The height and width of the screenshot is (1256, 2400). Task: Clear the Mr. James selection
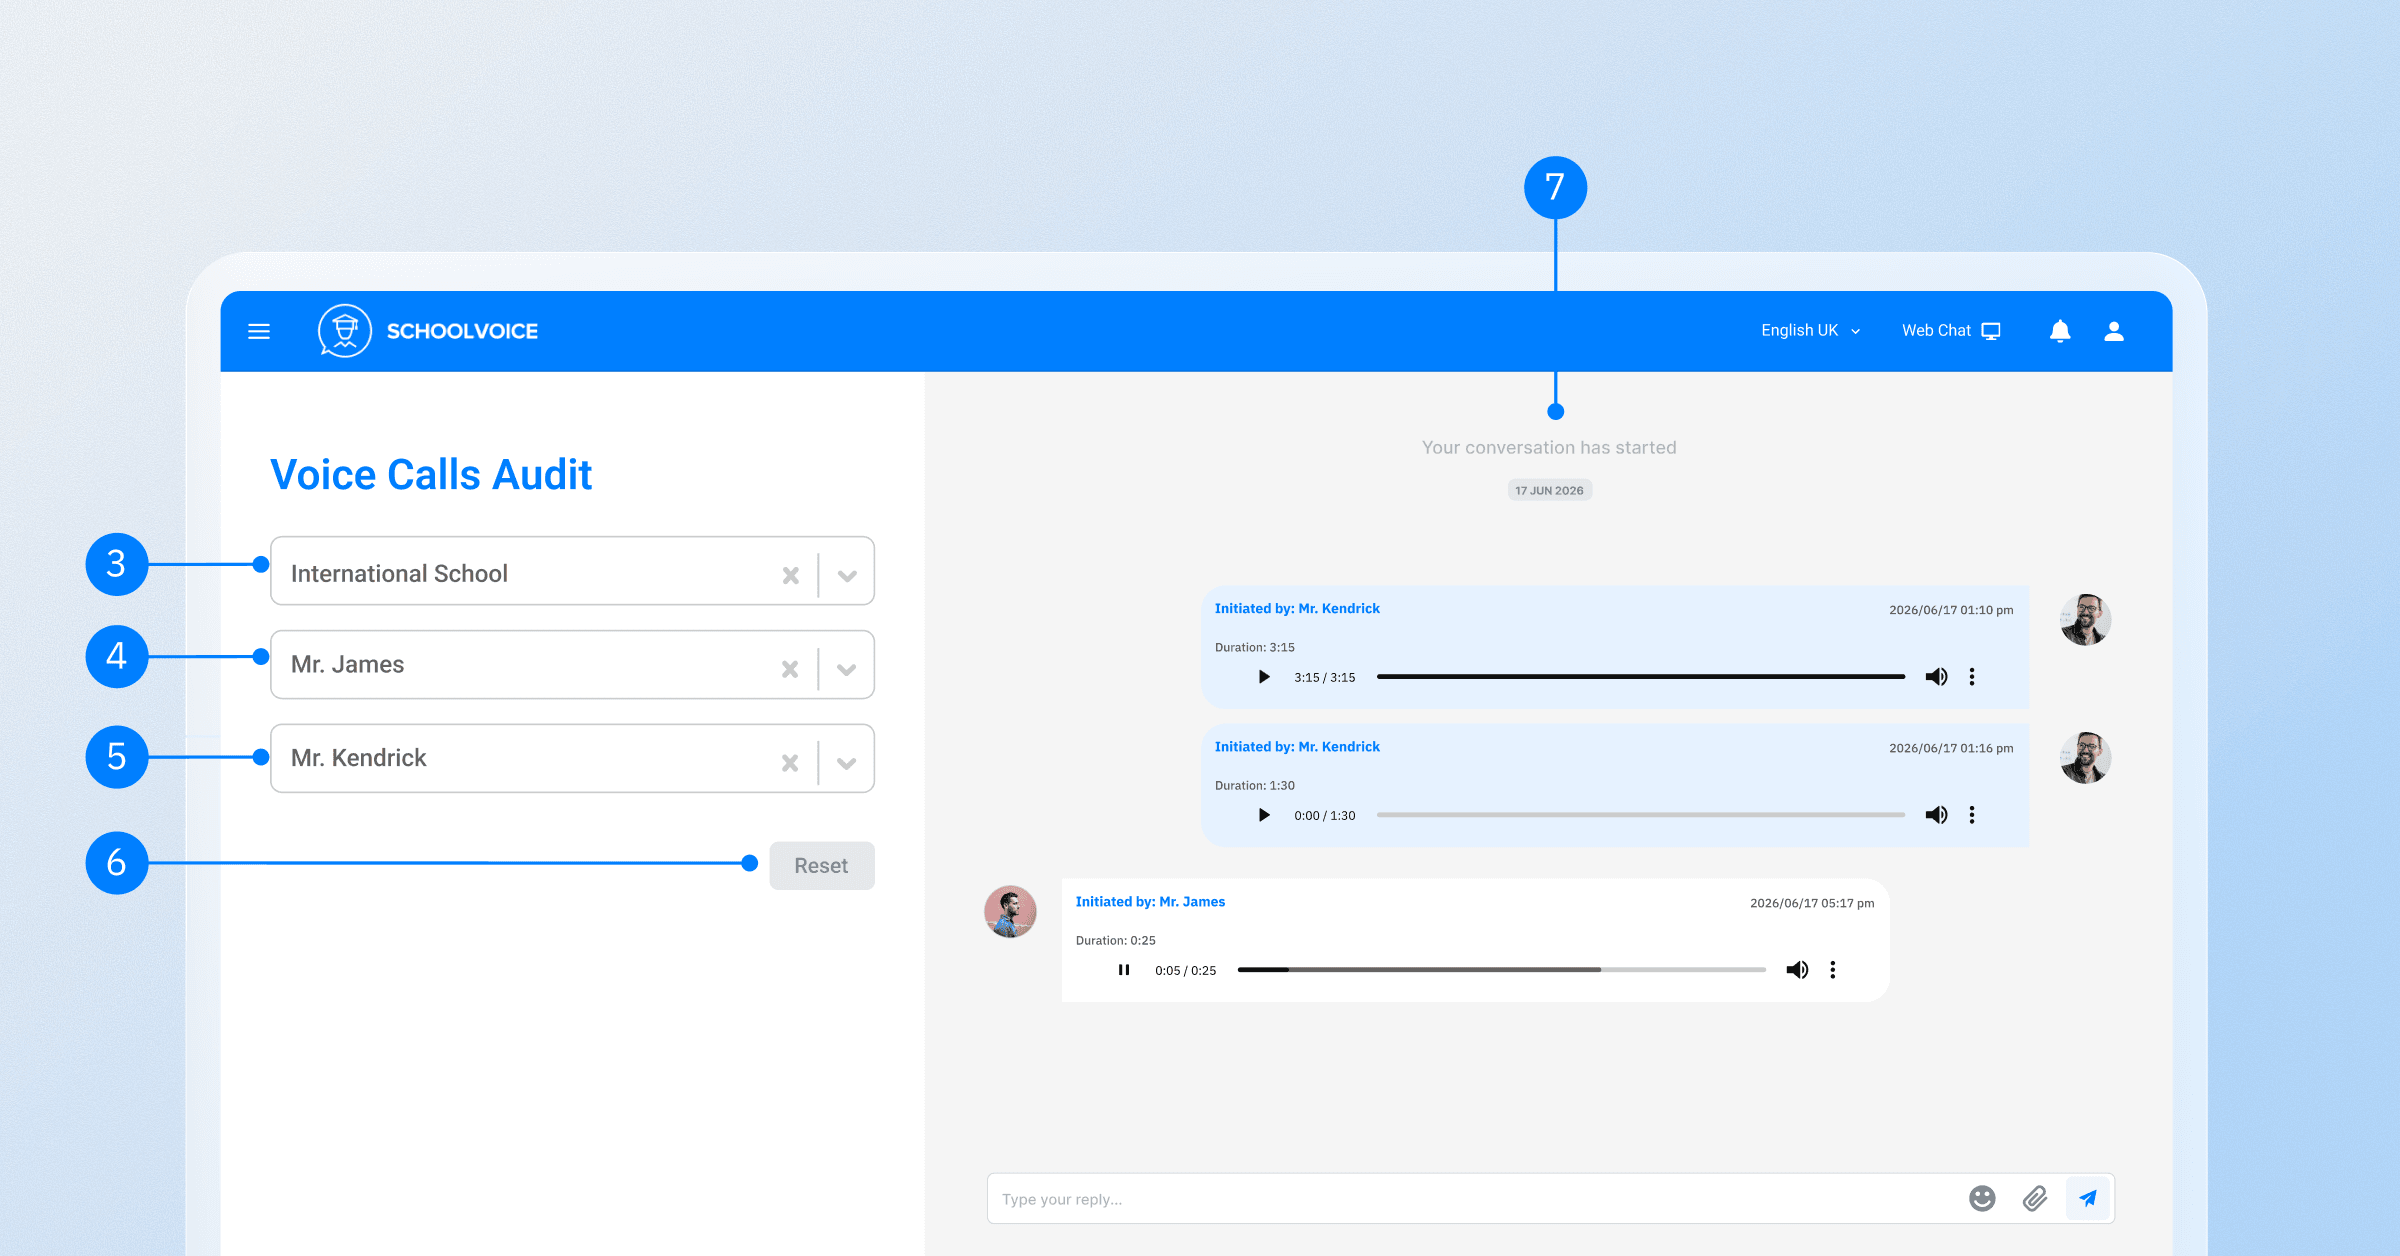click(790, 669)
